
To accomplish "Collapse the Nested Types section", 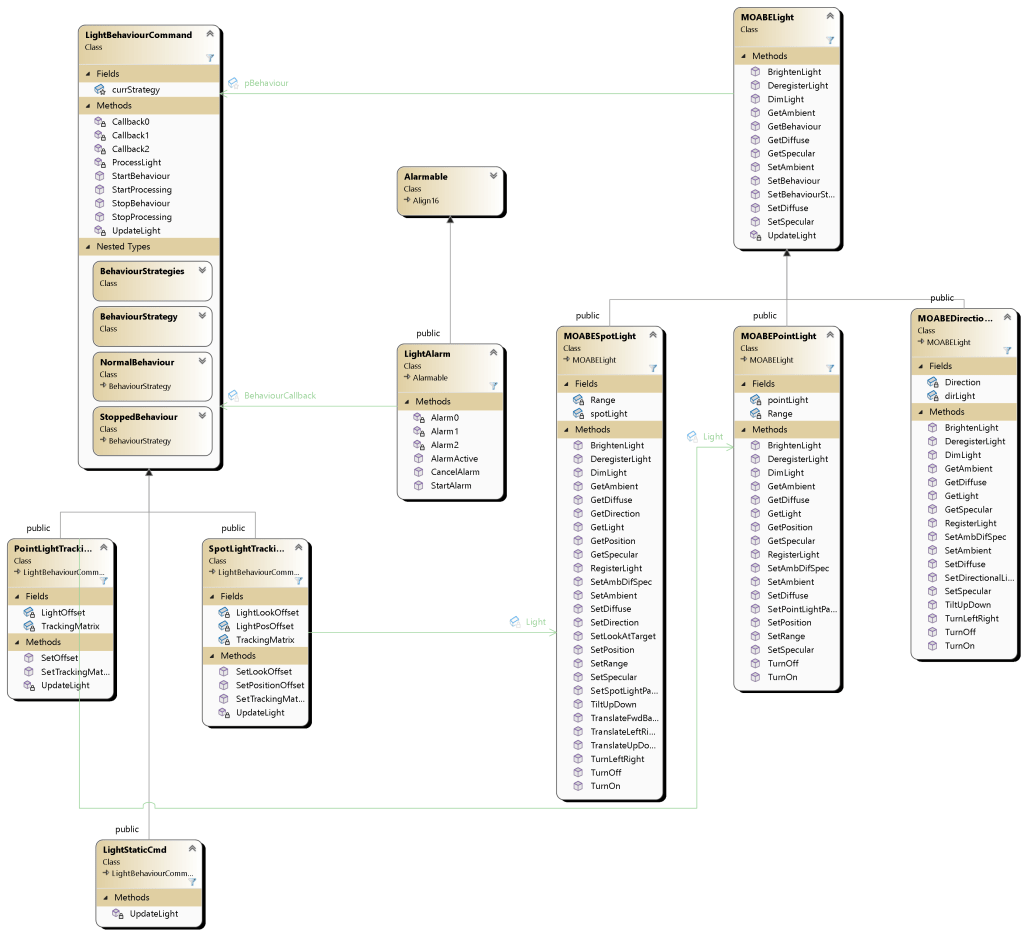I will coord(87,246).
